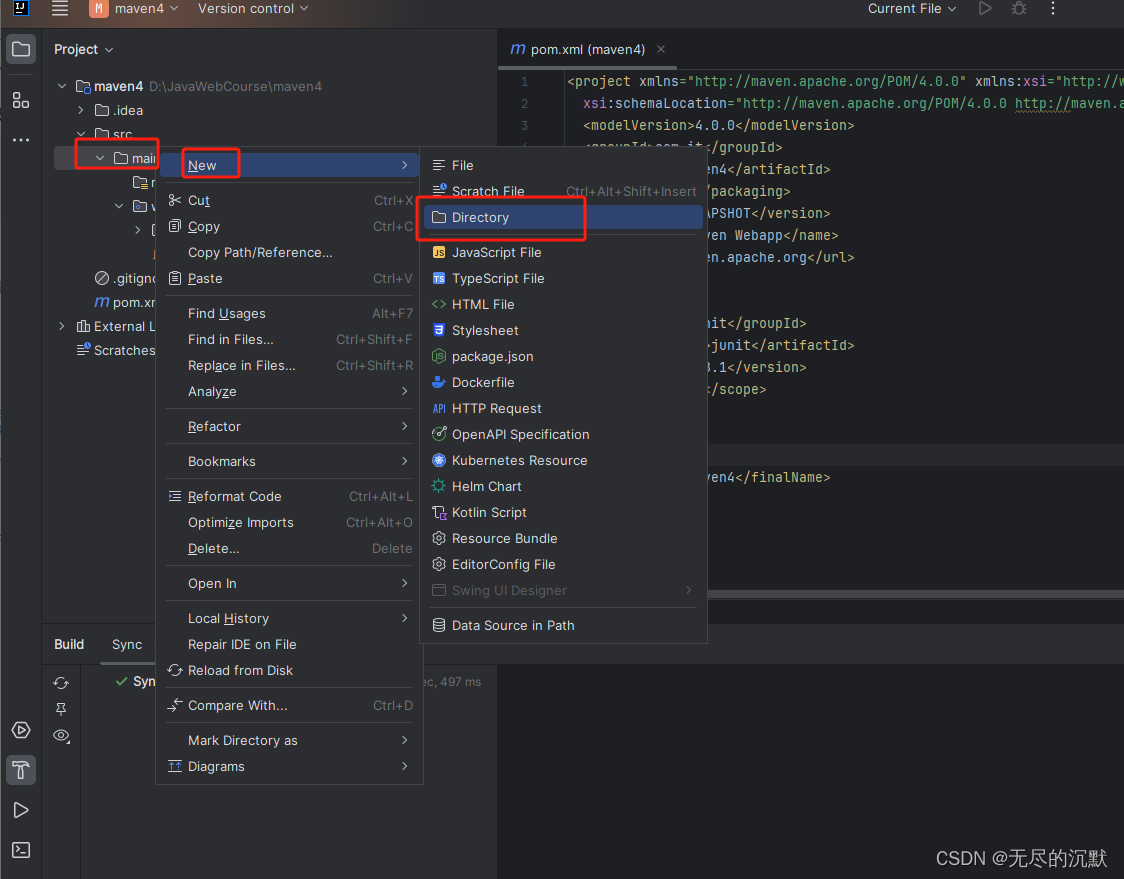Choose Delete... in context menu
The image size is (1124, 879).
[290, 548]
